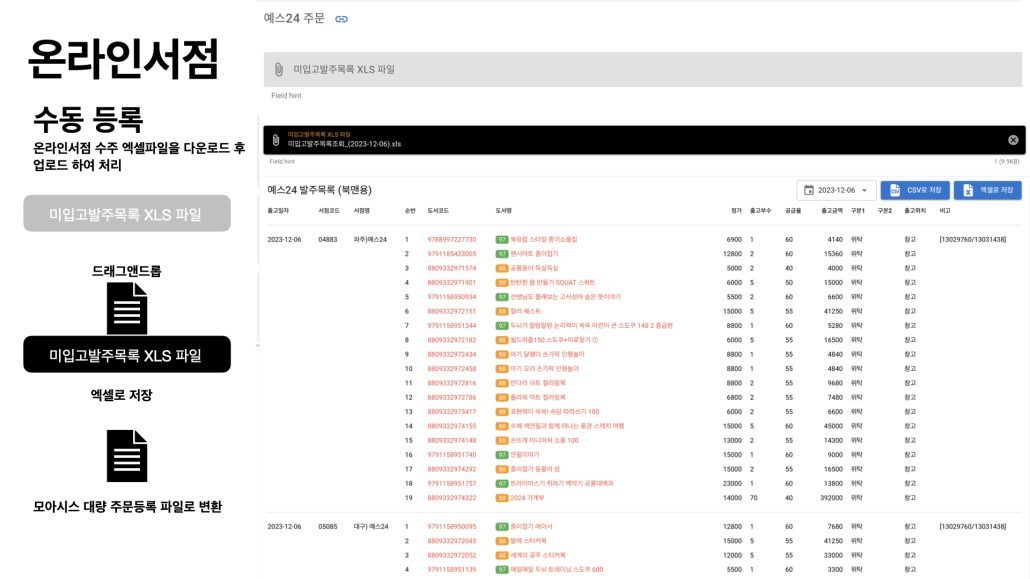Click the document icon under 엑셀로 저장 label
Image resolution: width=1030 pixels, height=579 pixels.
[x=127, y=455]
